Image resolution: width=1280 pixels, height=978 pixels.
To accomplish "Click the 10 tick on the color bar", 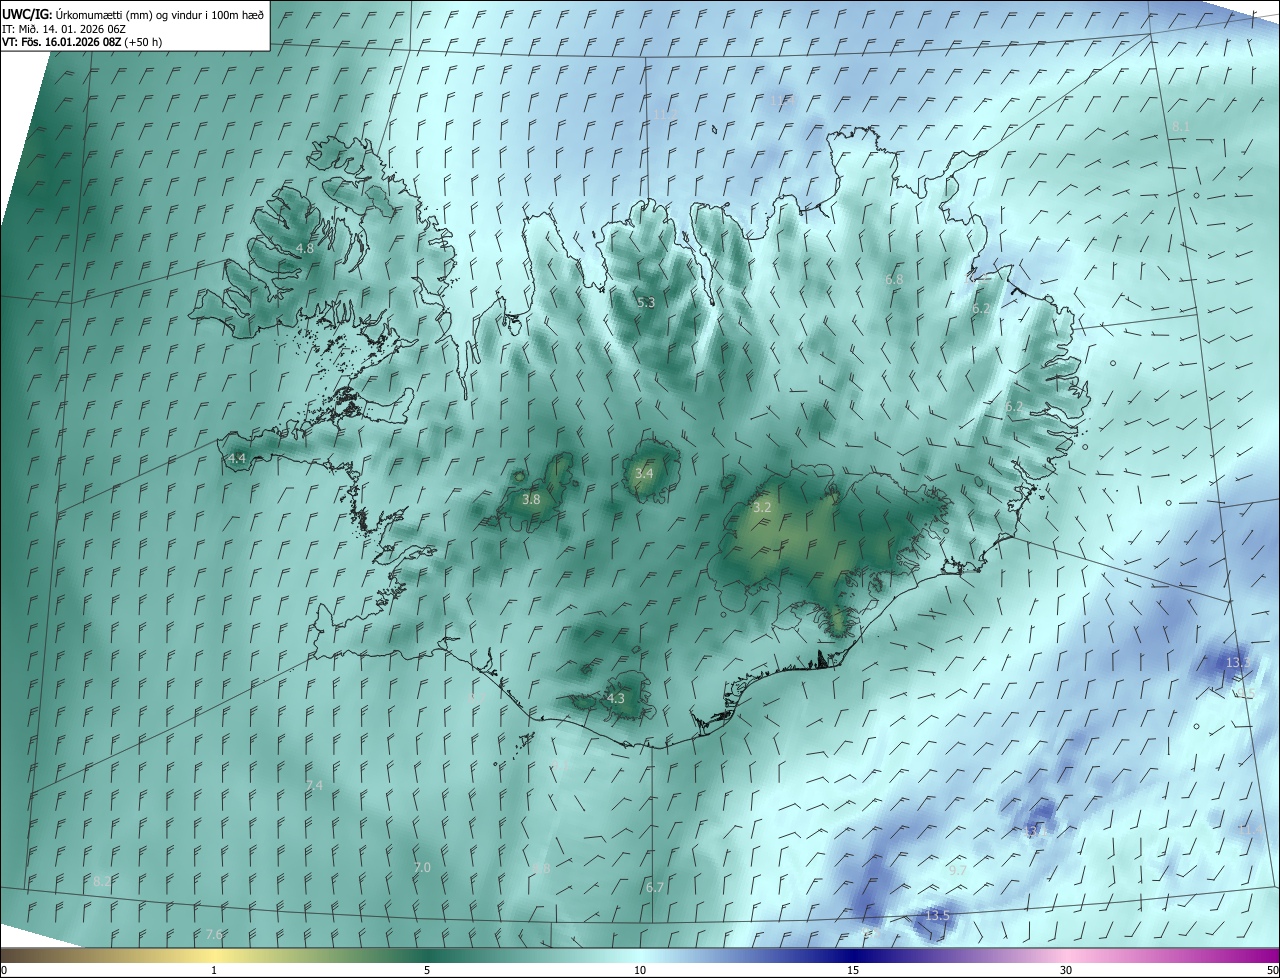I will point(640,970).
